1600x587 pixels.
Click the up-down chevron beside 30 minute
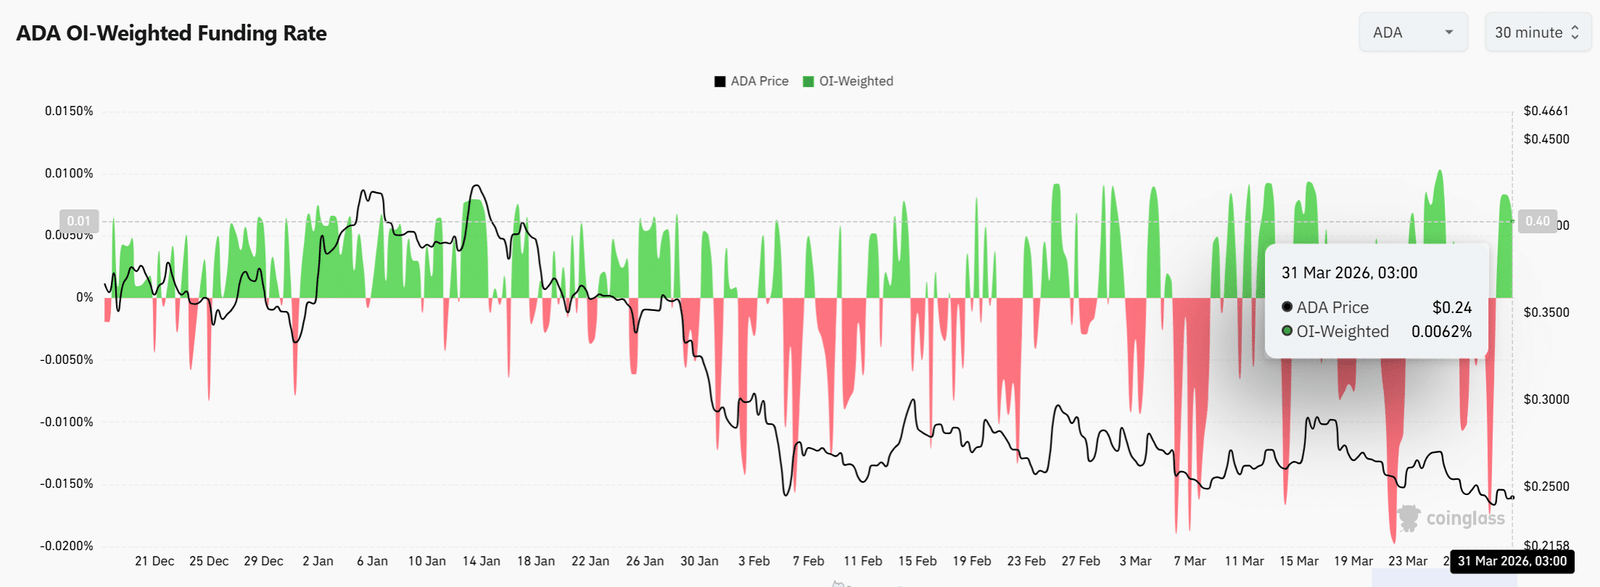(1575, 33)
